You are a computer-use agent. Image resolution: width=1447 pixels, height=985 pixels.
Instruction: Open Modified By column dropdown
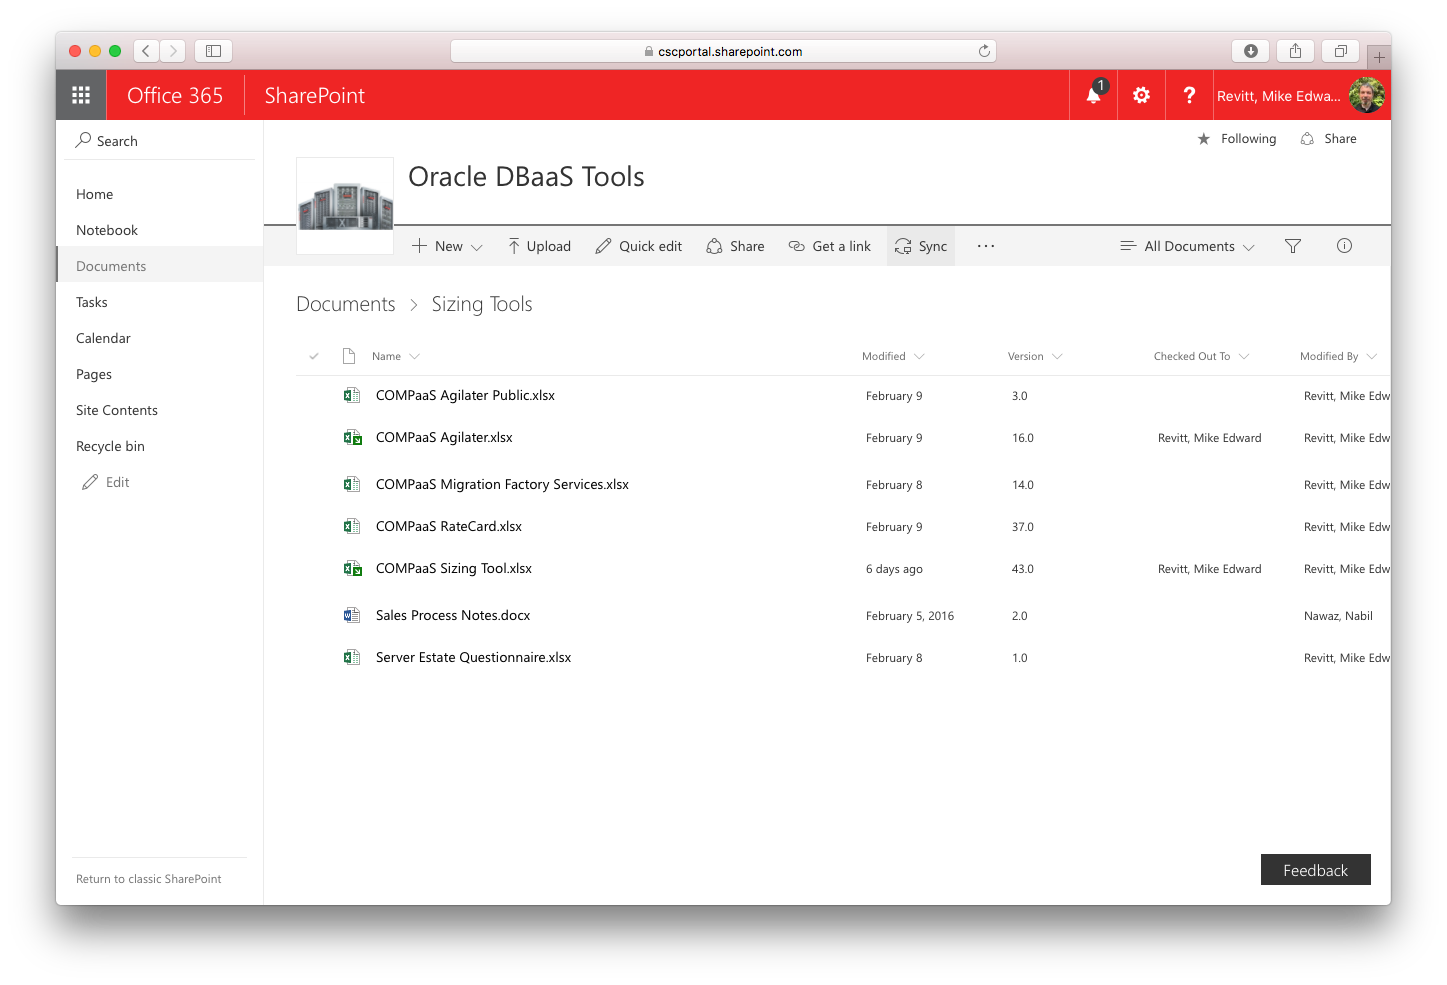pos(1372,356)
